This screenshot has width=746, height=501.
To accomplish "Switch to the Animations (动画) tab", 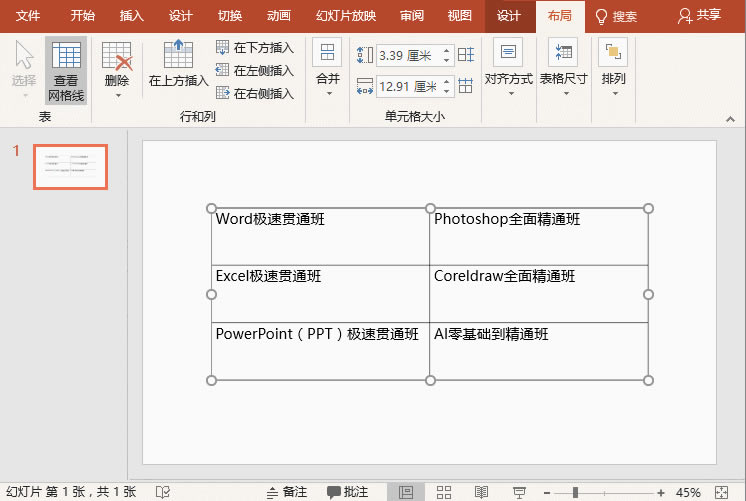I will point(279,16).
